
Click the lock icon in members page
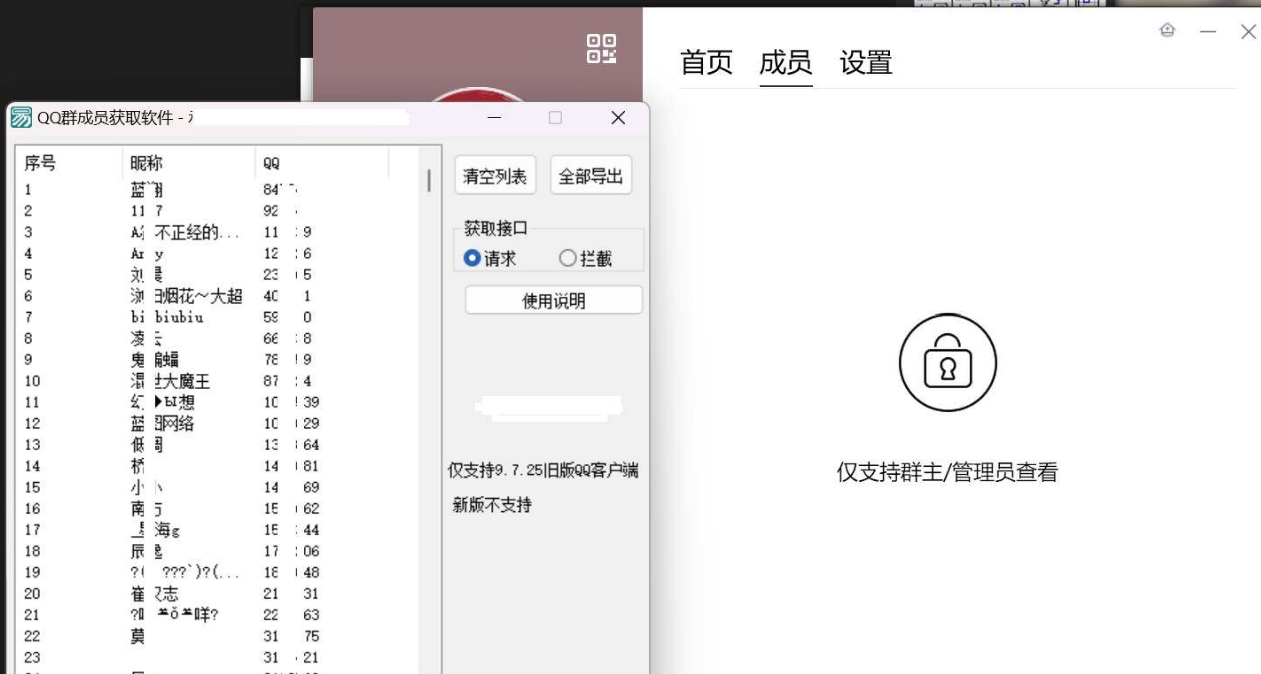947,362
